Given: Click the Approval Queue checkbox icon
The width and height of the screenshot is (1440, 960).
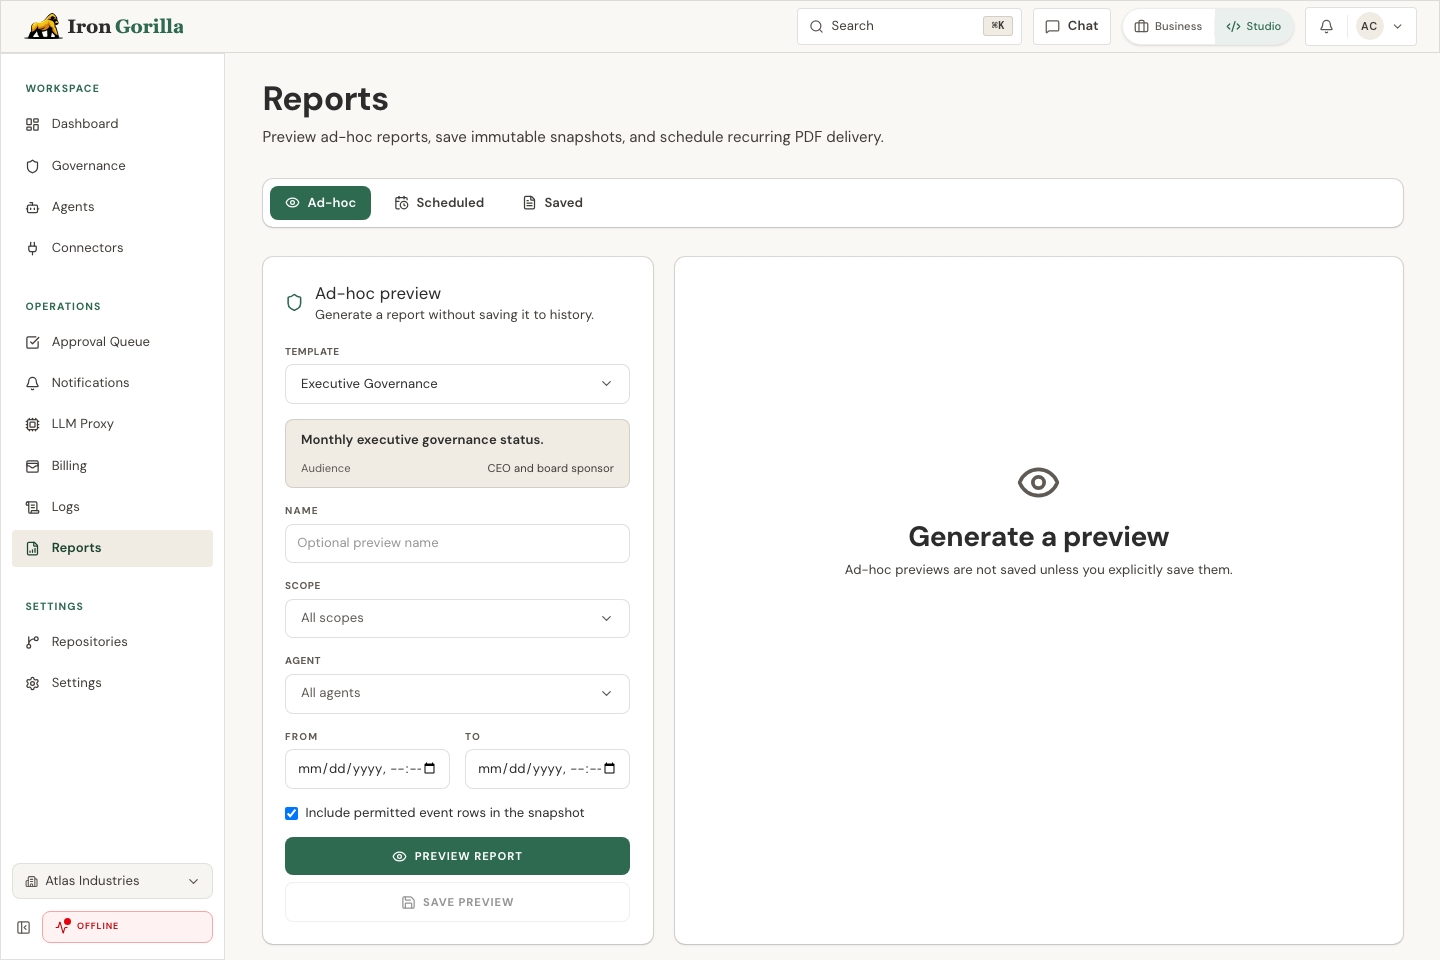Looking at the screenshot, I should tap(32, 342).
